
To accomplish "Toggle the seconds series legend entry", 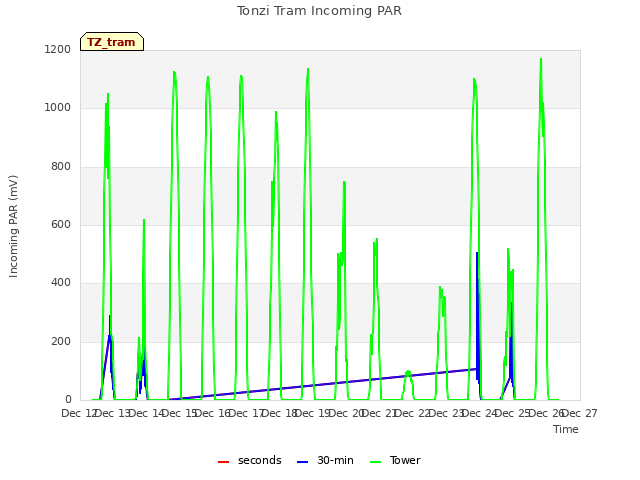I will pyautogui.click(x=250, y=460).
